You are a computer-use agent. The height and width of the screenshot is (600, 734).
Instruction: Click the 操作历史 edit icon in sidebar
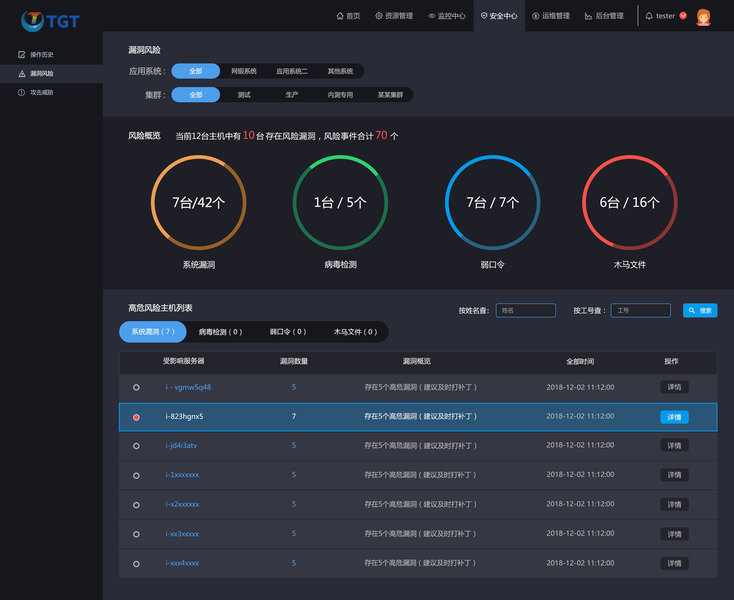(22, 55)
